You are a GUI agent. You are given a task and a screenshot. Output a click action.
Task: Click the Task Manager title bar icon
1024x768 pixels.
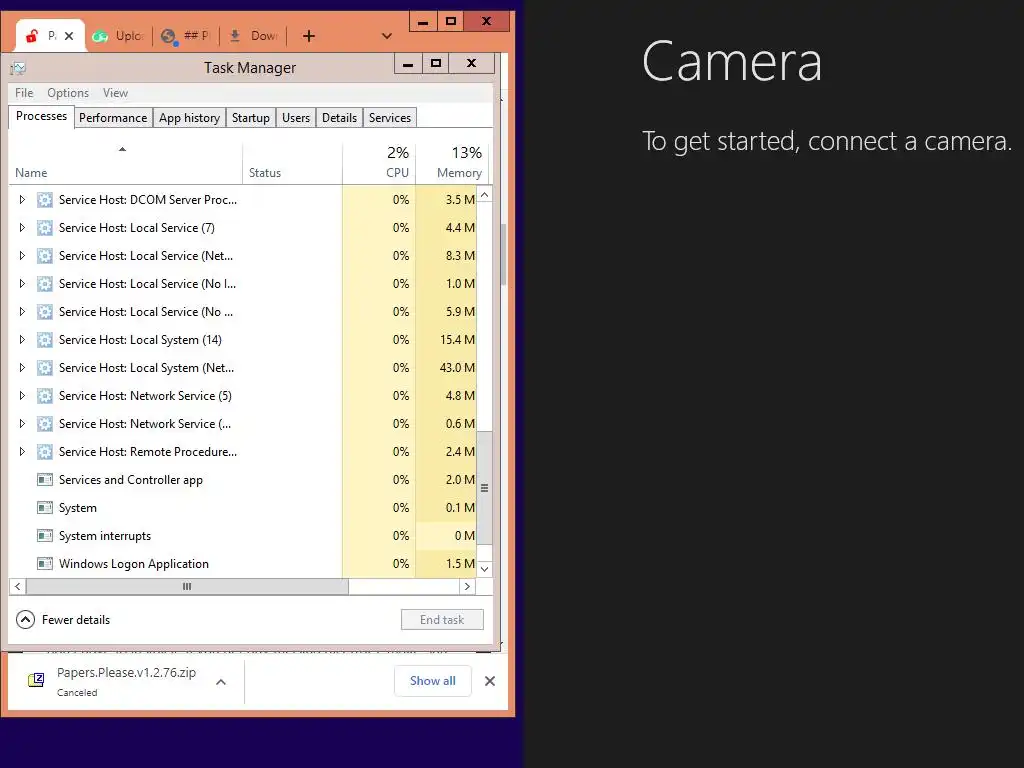coord(18,68)
